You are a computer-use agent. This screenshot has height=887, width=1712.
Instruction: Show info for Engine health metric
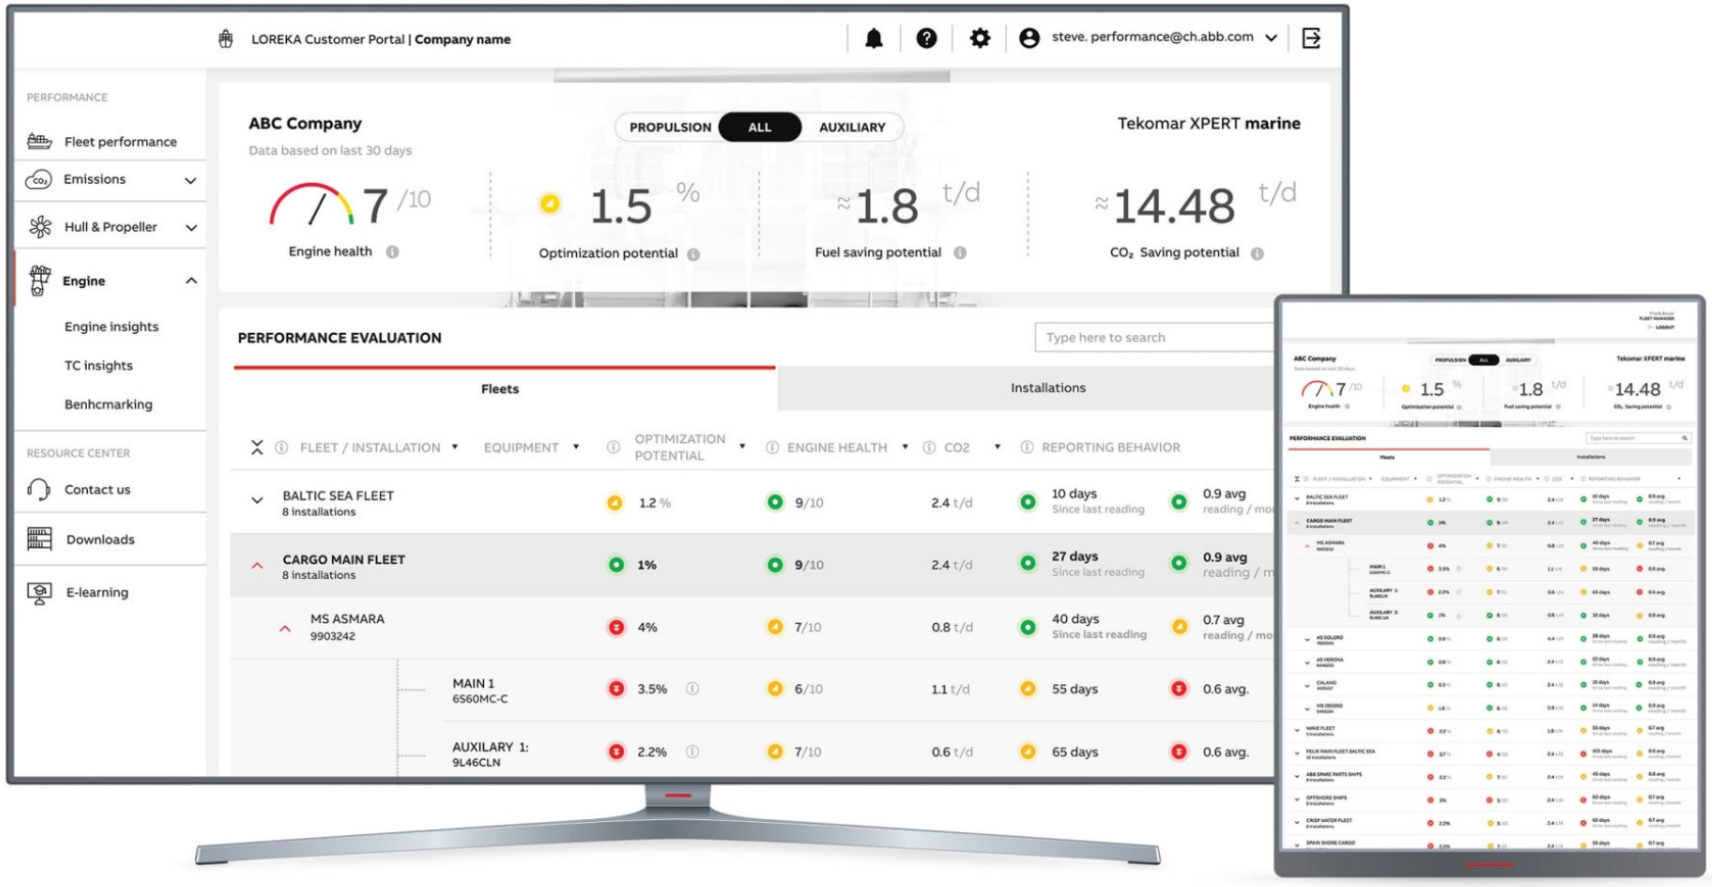tap(393, 252)
